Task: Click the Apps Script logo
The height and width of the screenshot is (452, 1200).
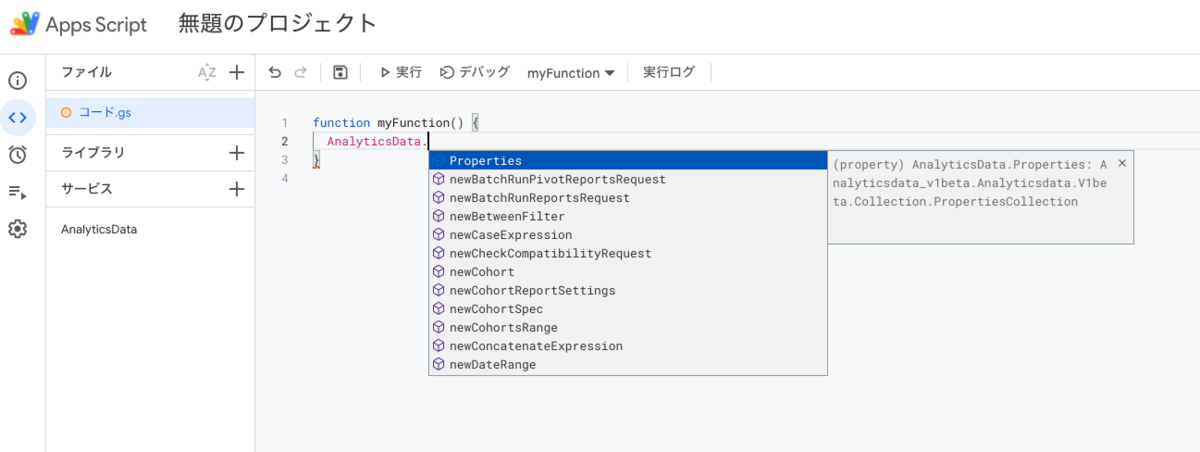Action: tap(25, 24)
